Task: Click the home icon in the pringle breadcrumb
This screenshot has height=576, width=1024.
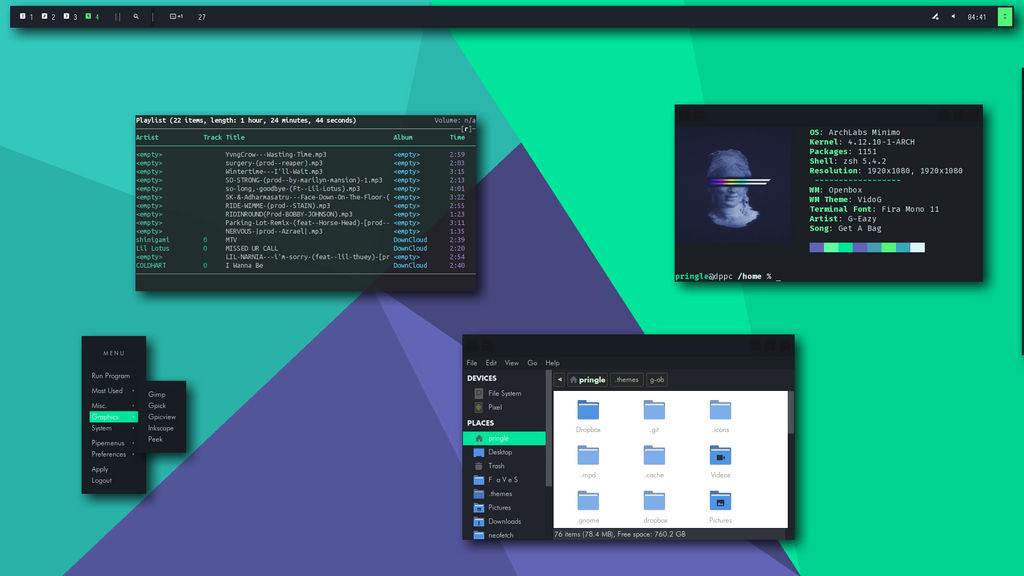Action: point(574,380)
